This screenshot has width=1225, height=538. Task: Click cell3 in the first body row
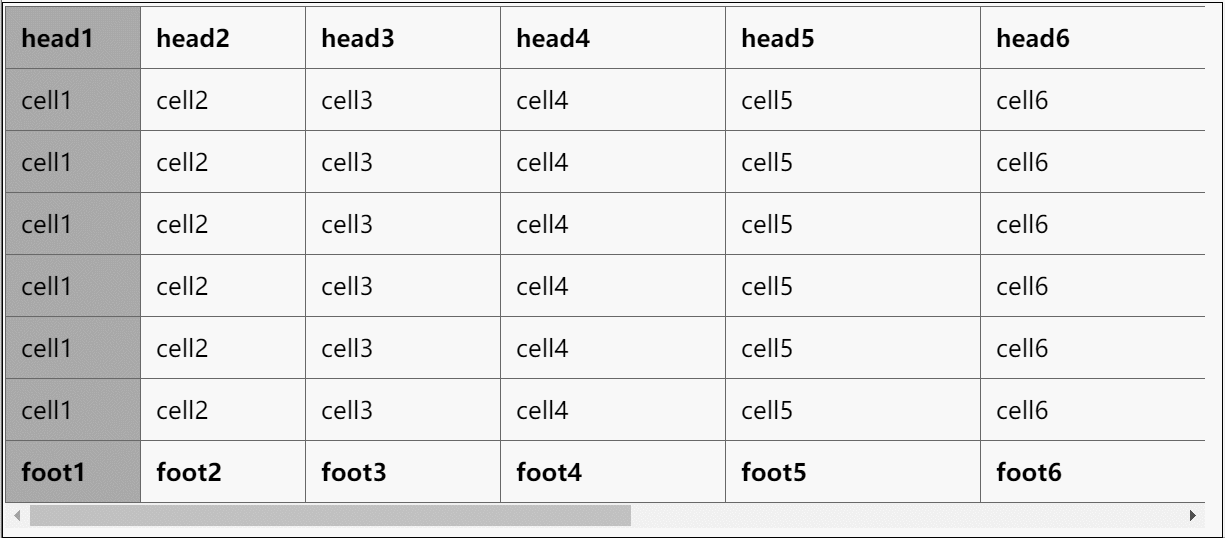(402, 100)
